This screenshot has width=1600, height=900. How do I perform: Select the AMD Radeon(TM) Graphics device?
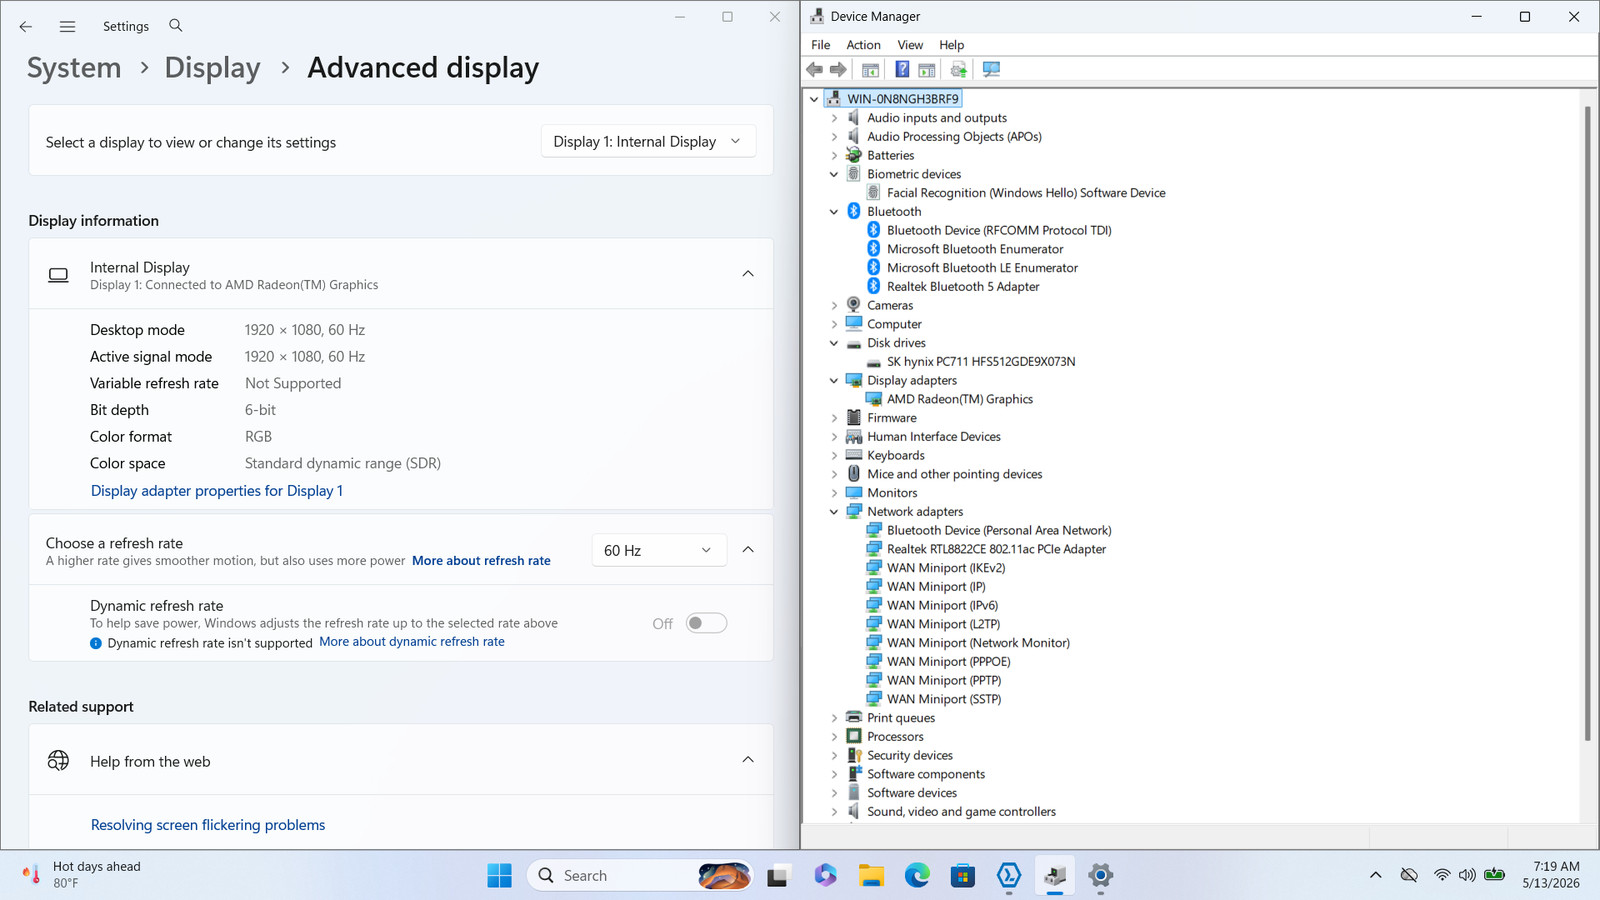click(x=960, y=399)
